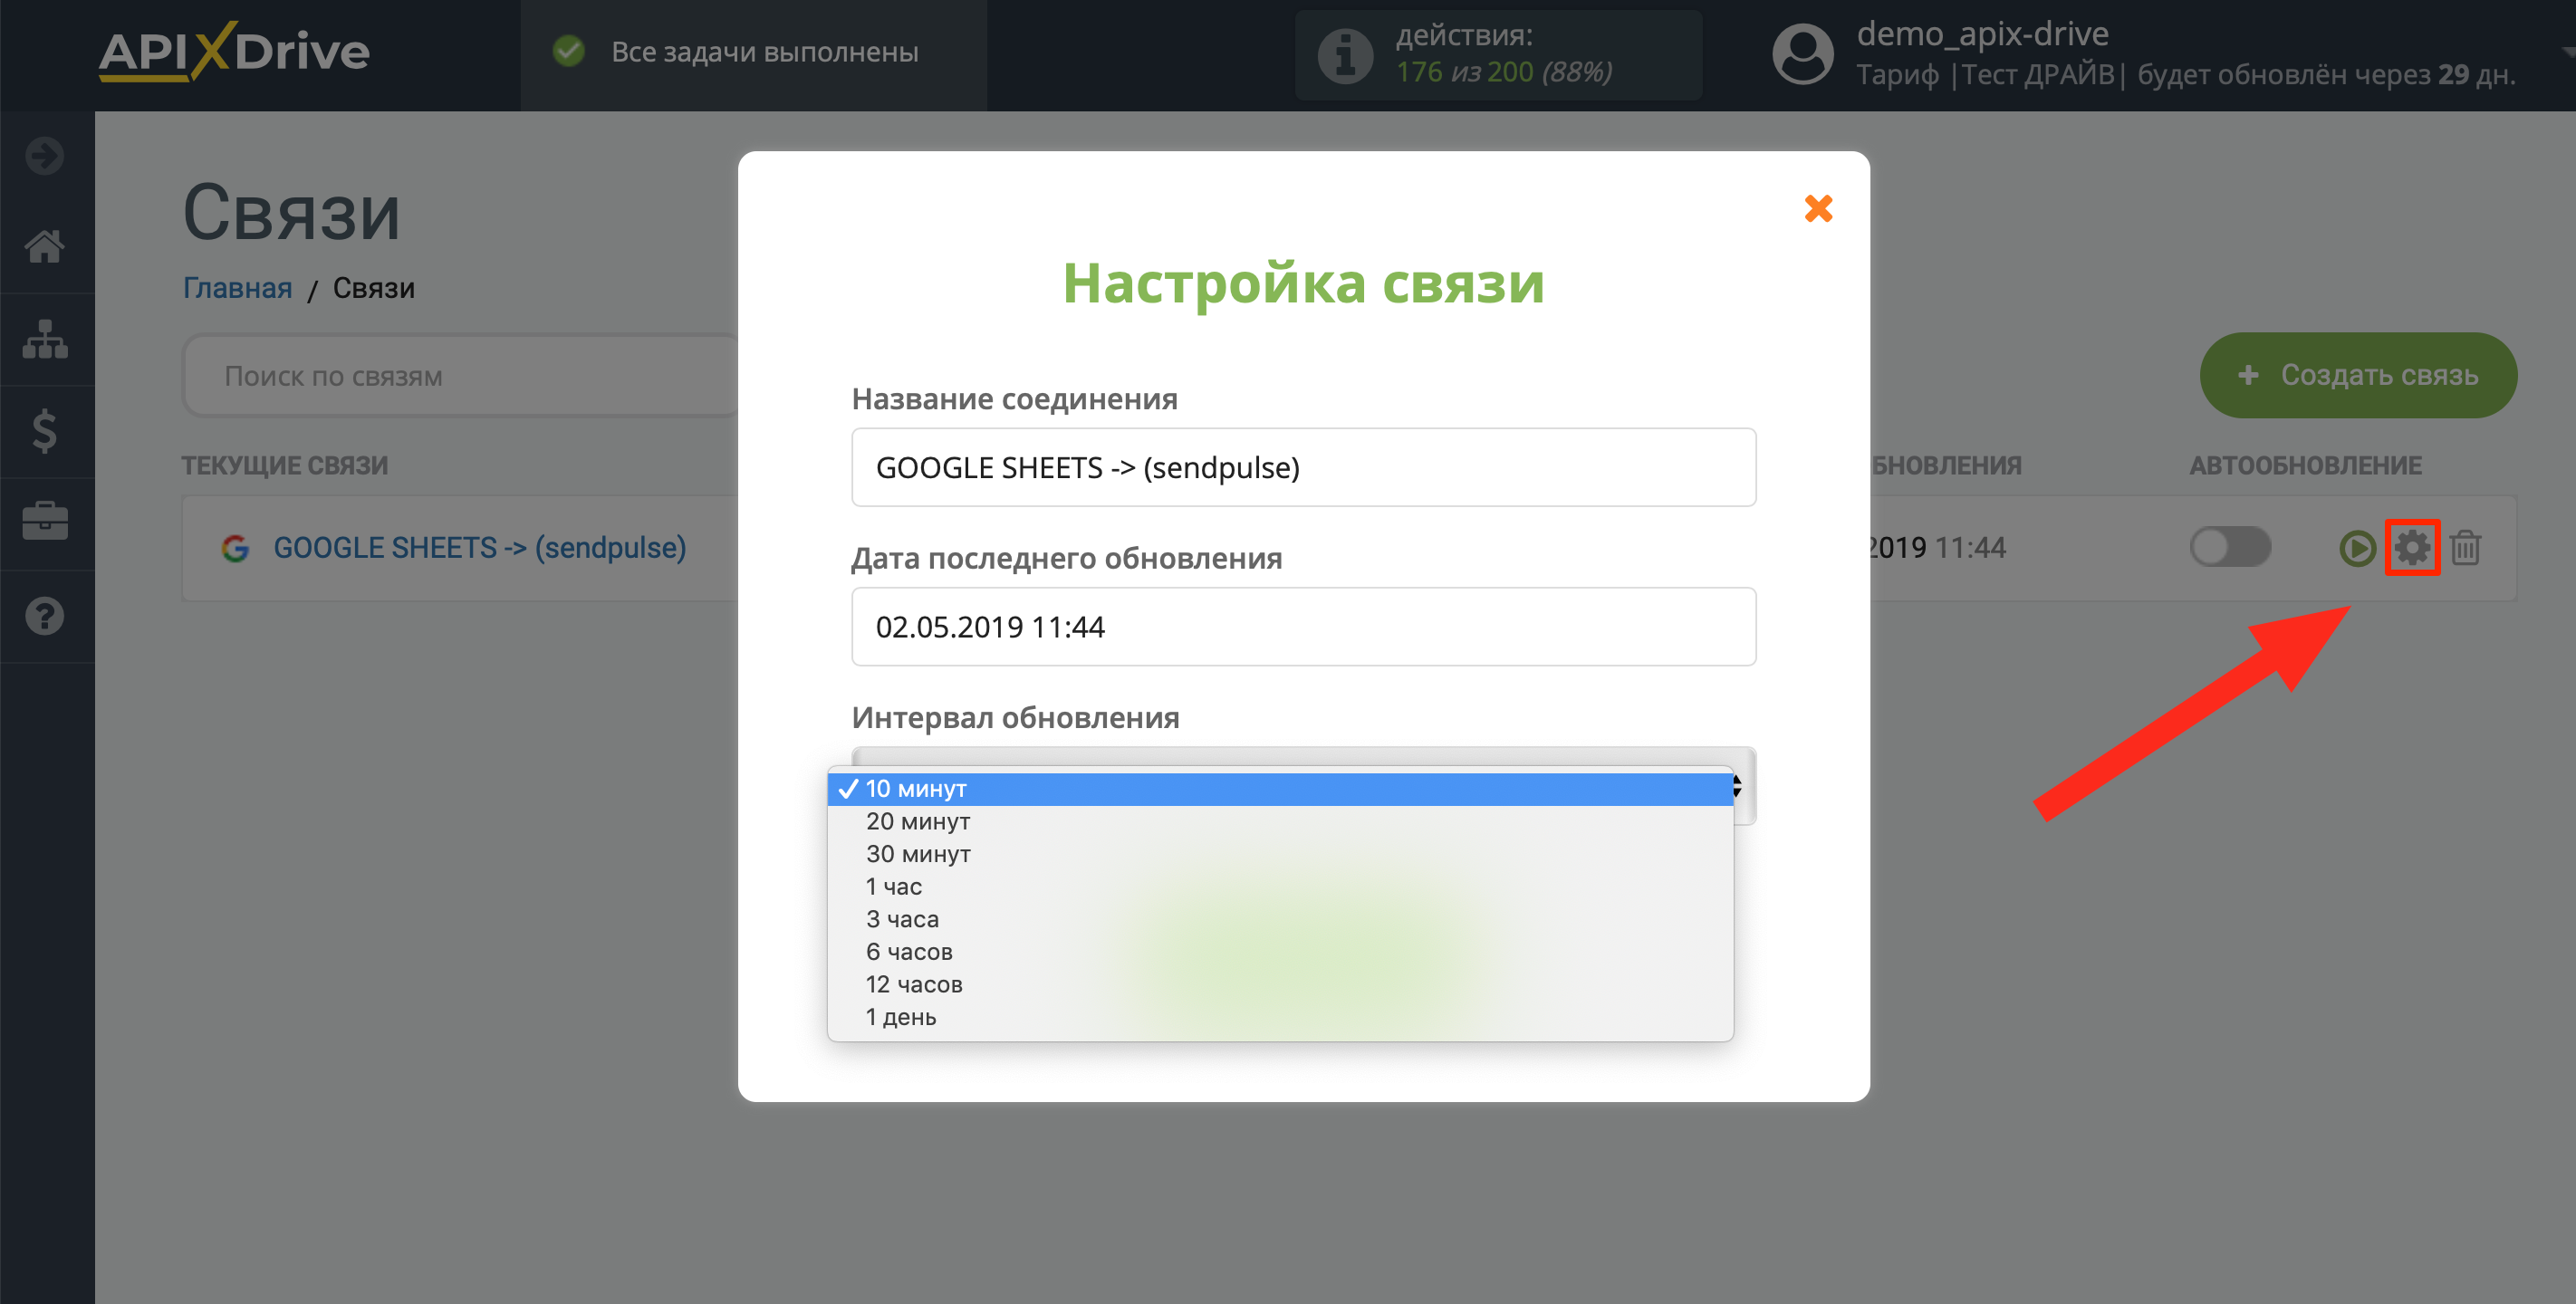
Task: Toggle the Автообновление switch
Action: (2230, 547)
